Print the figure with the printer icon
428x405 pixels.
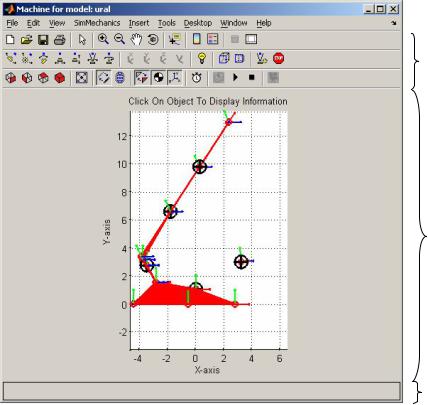tap(59, 40)
